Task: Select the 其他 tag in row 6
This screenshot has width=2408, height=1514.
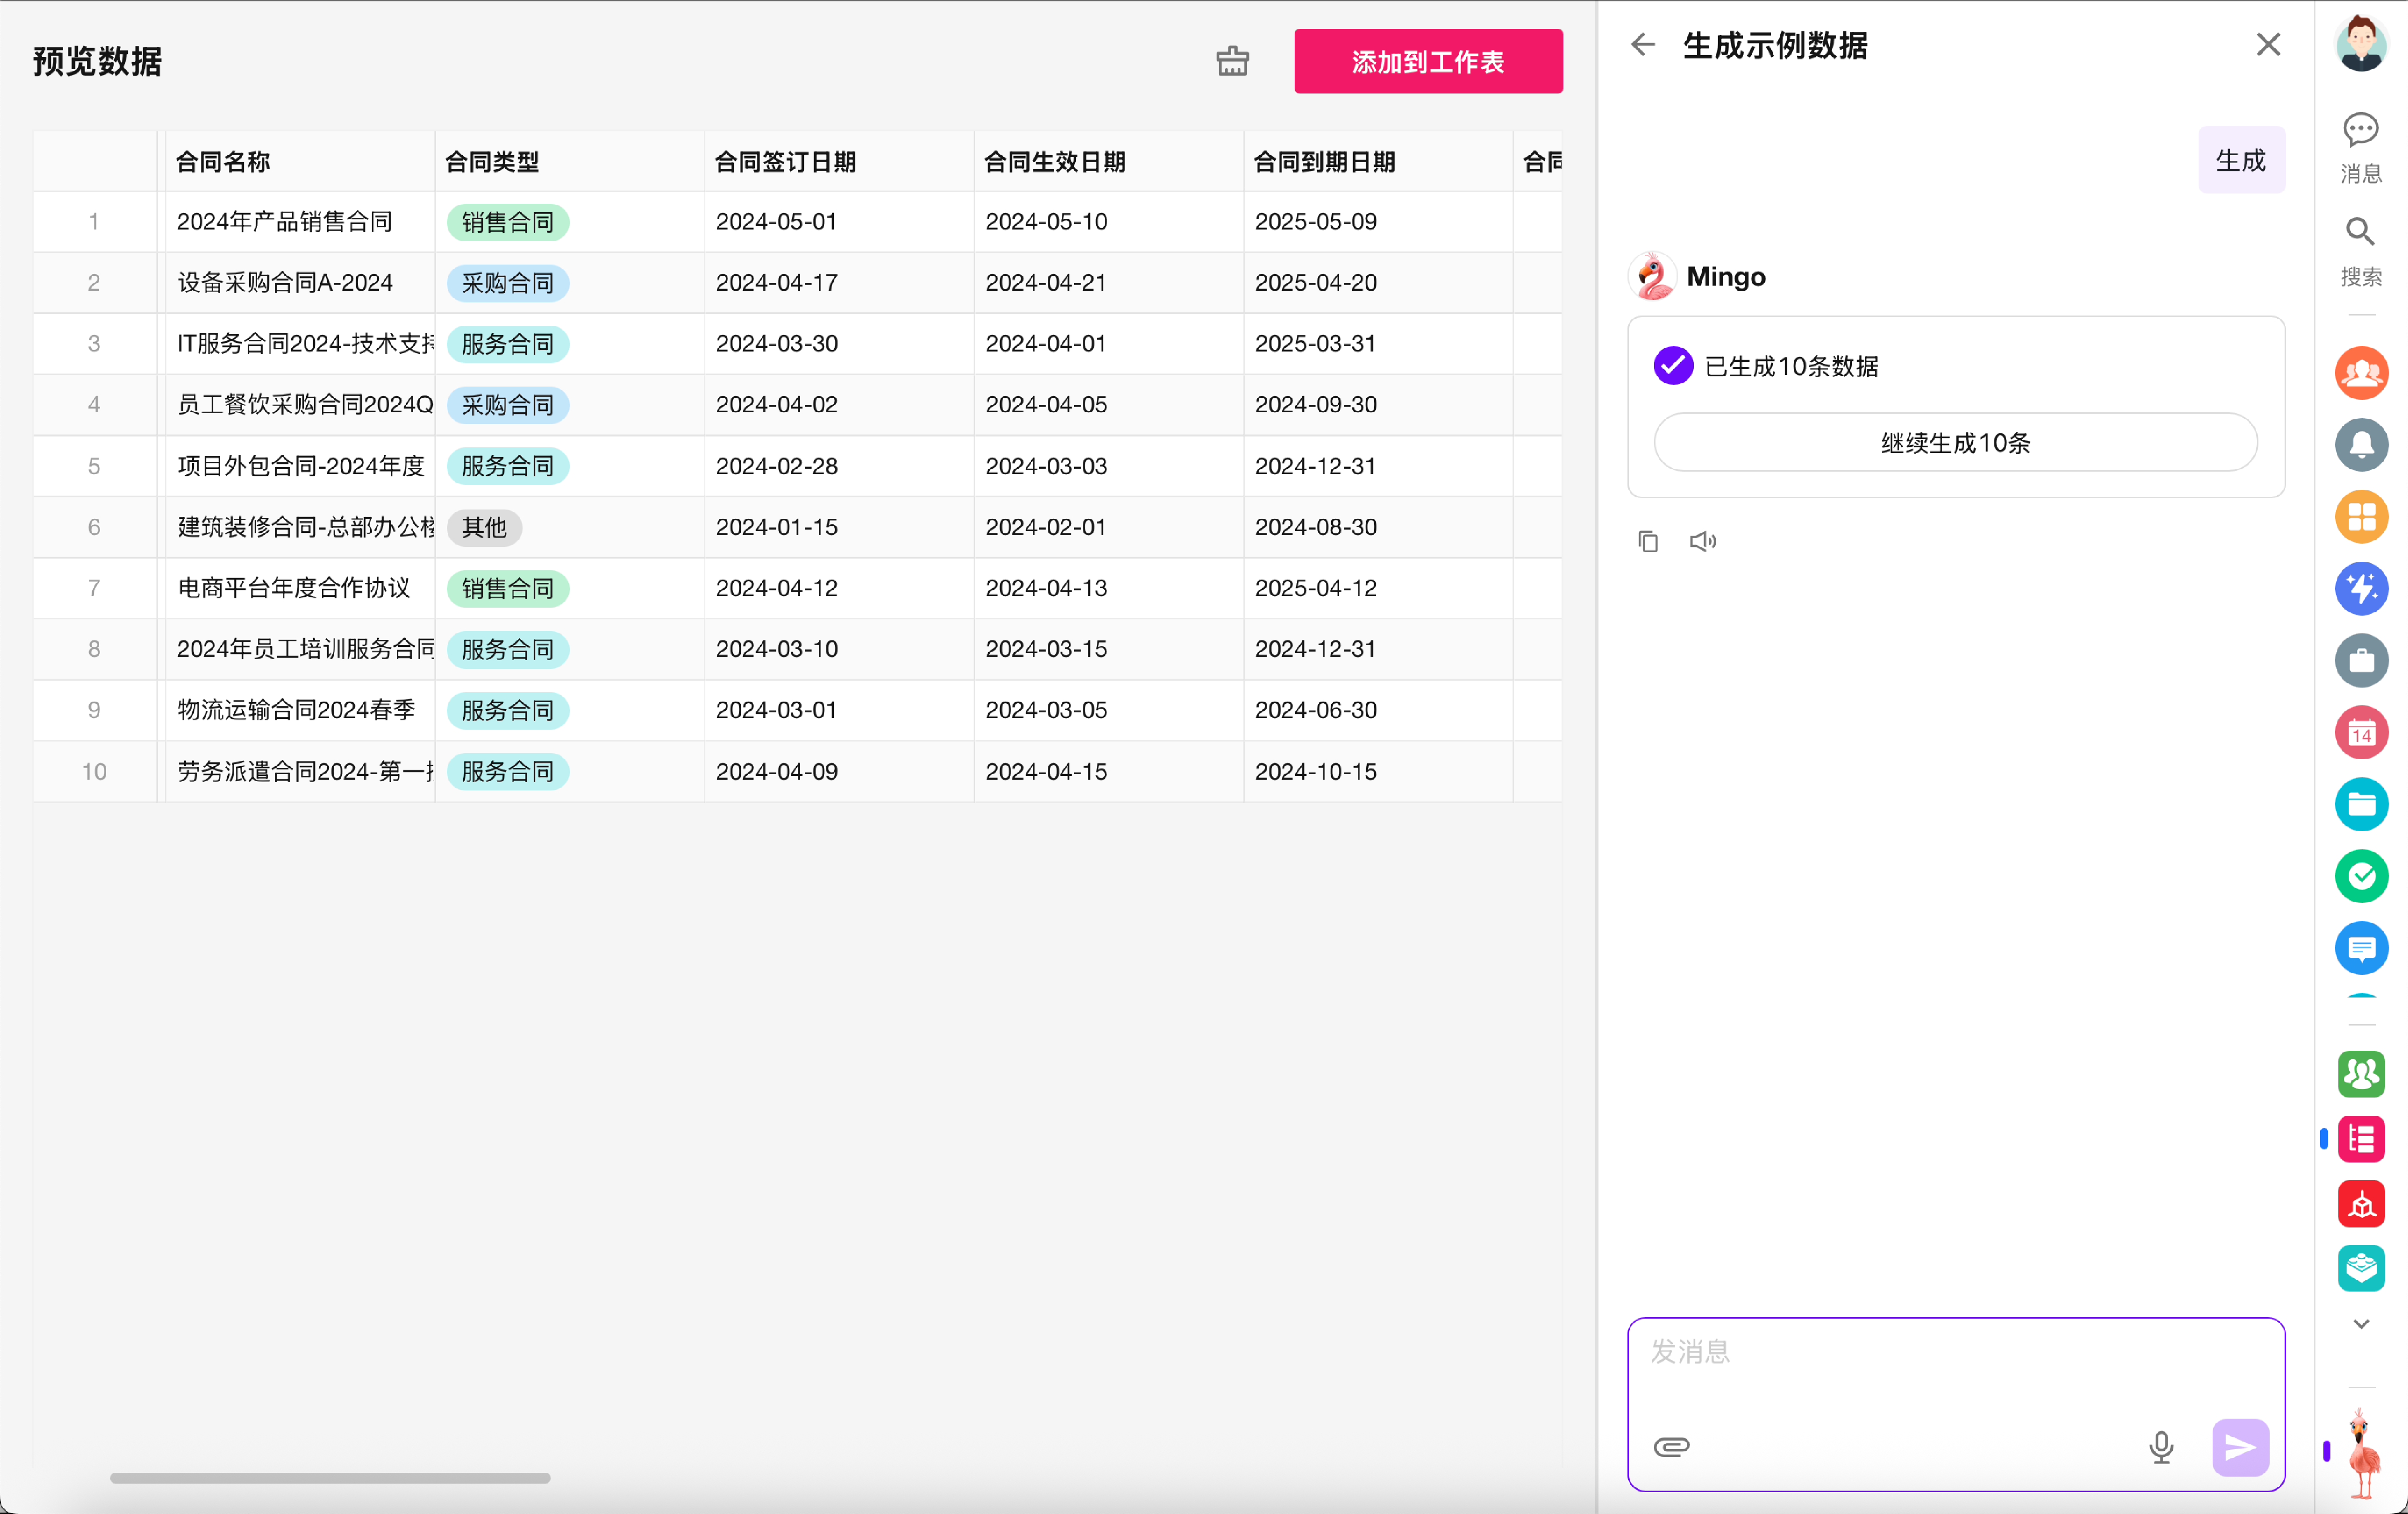Action: tap(484, 527)
